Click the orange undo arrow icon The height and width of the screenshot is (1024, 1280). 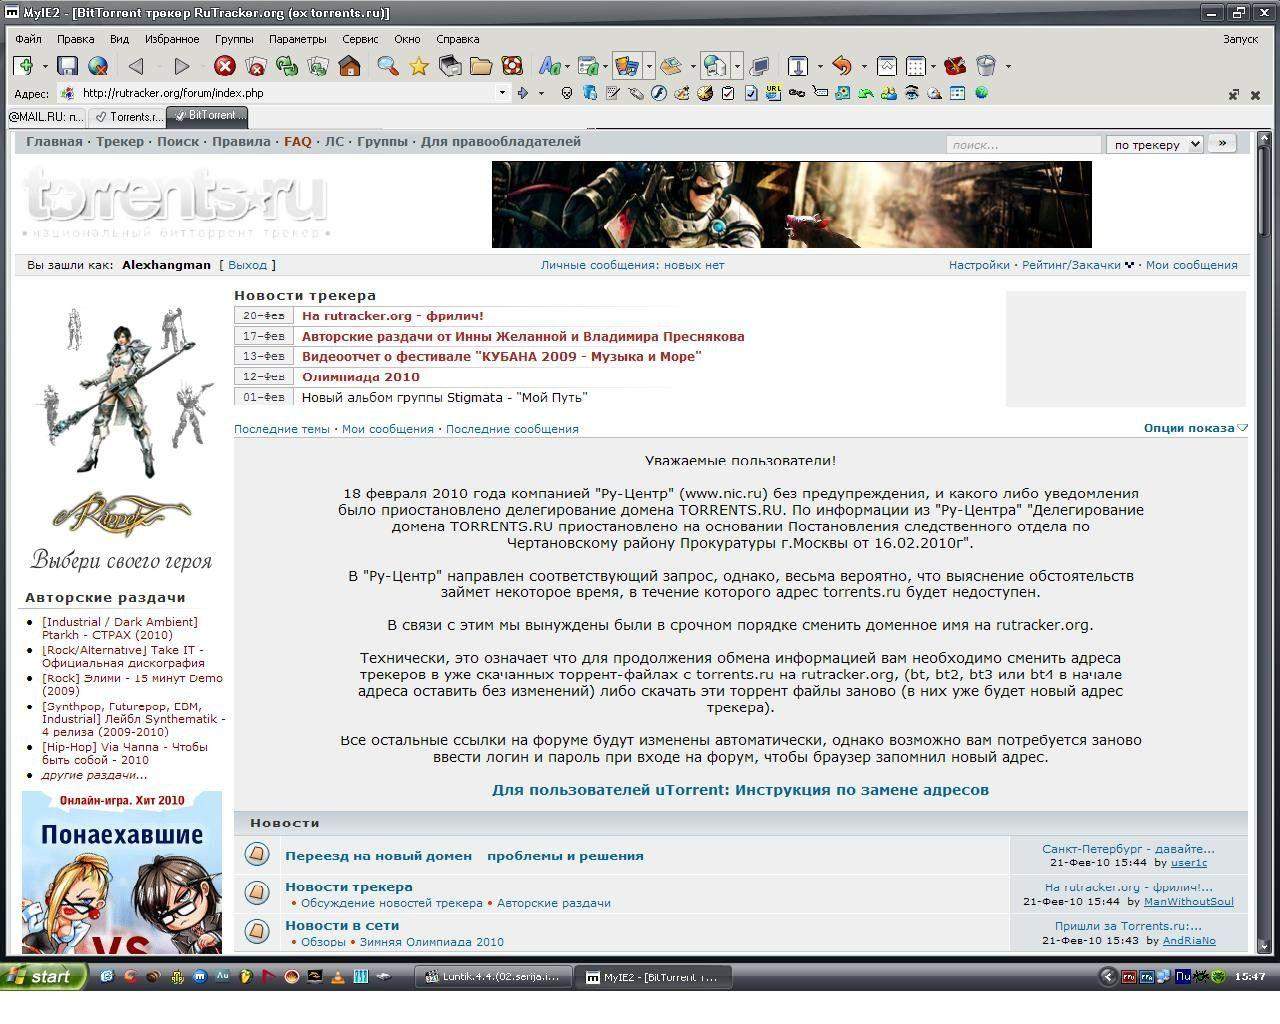842,66
